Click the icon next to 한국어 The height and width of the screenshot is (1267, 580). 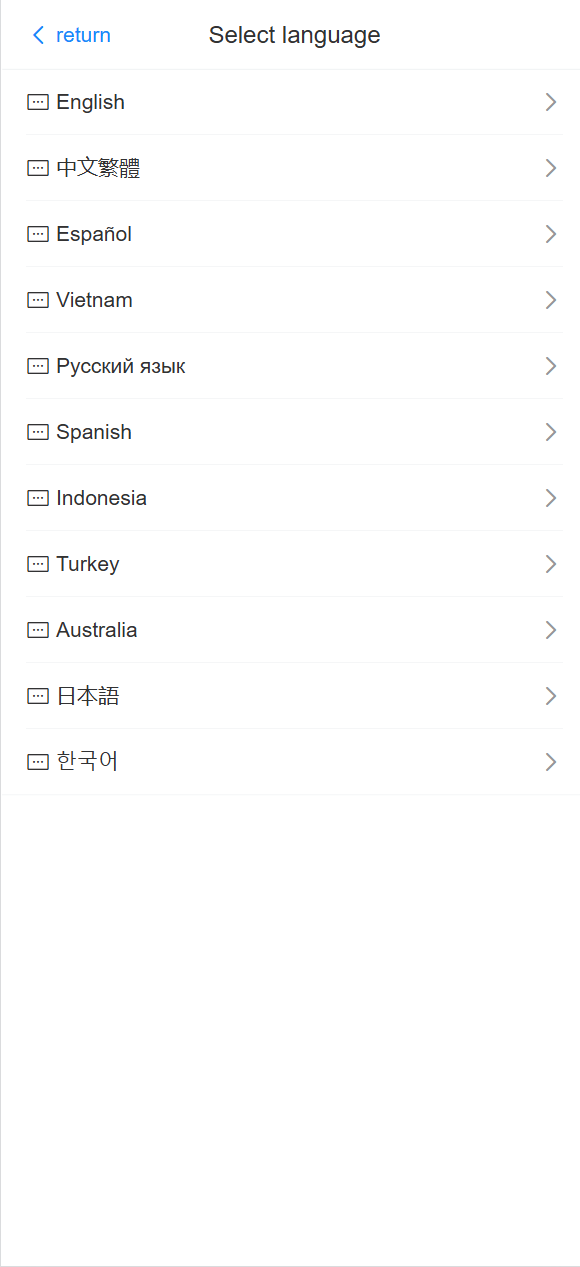38,762
